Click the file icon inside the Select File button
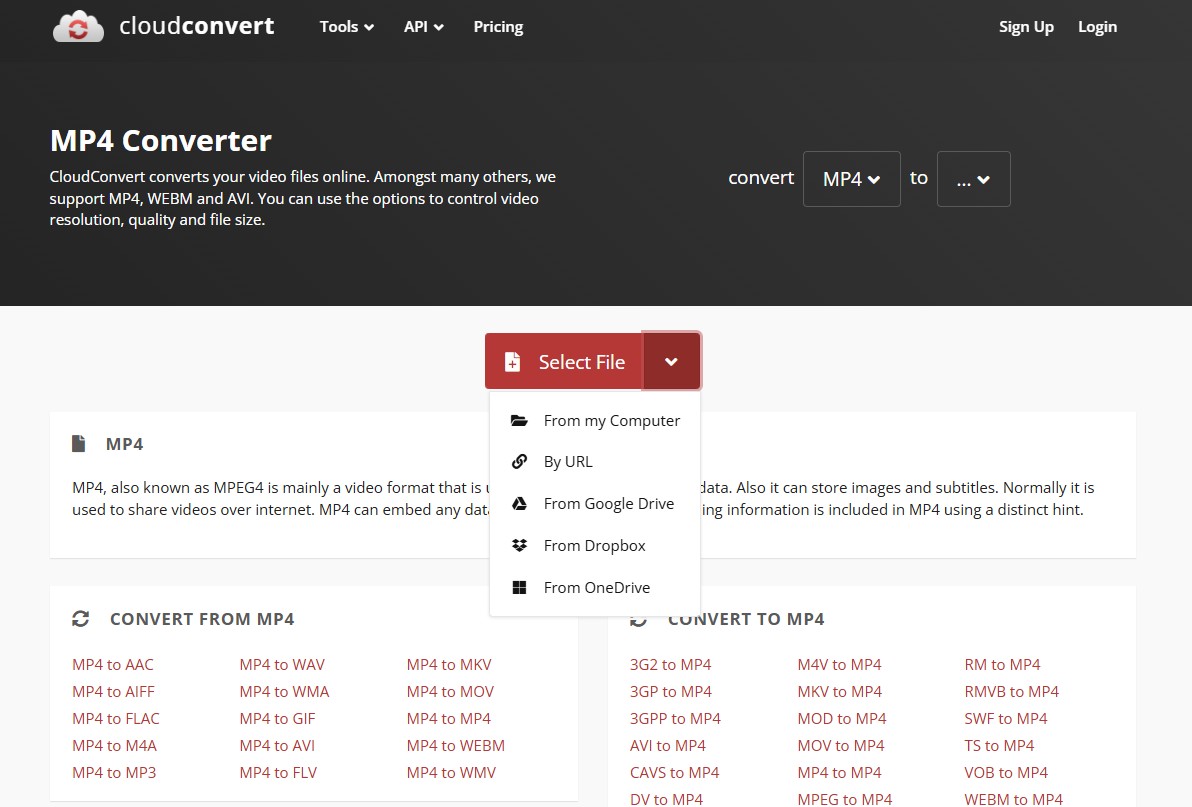The height and width of the screenshot is (807, 1192). tap(513, 360)
